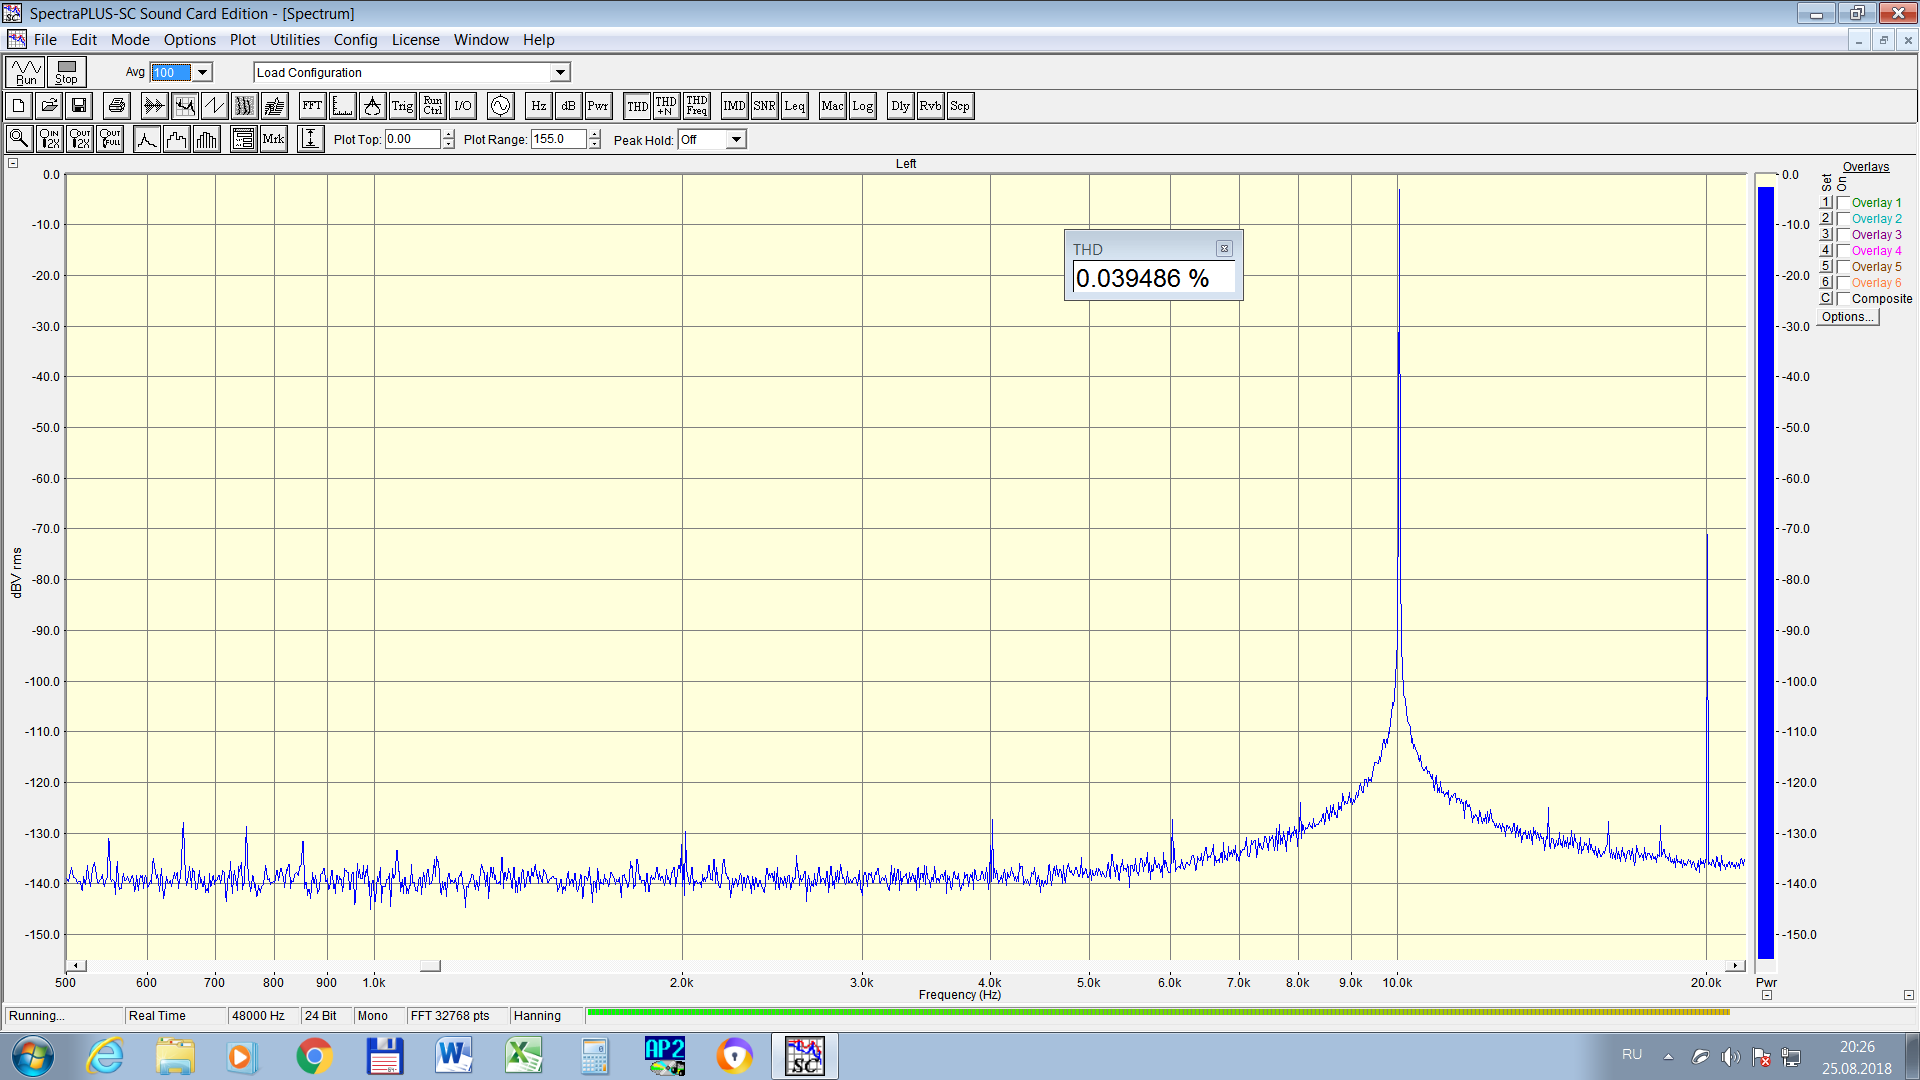Screen dimensions: 1920x1080
Task: Open the Utilities menu
Action: pyautogui.click(x=294, y=40)
